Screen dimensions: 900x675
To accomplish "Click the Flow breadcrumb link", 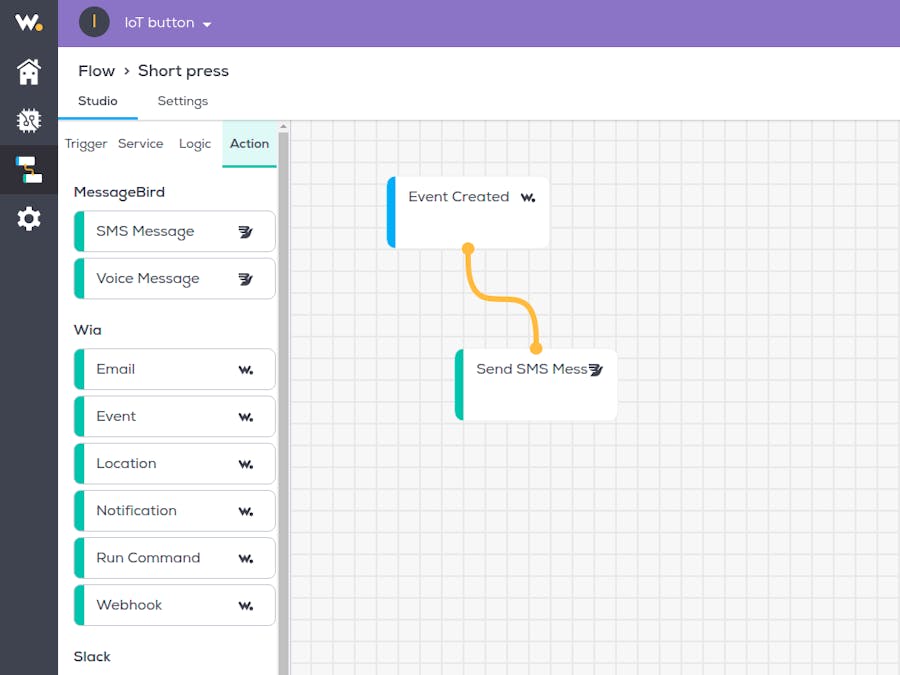I will point(96,71).
